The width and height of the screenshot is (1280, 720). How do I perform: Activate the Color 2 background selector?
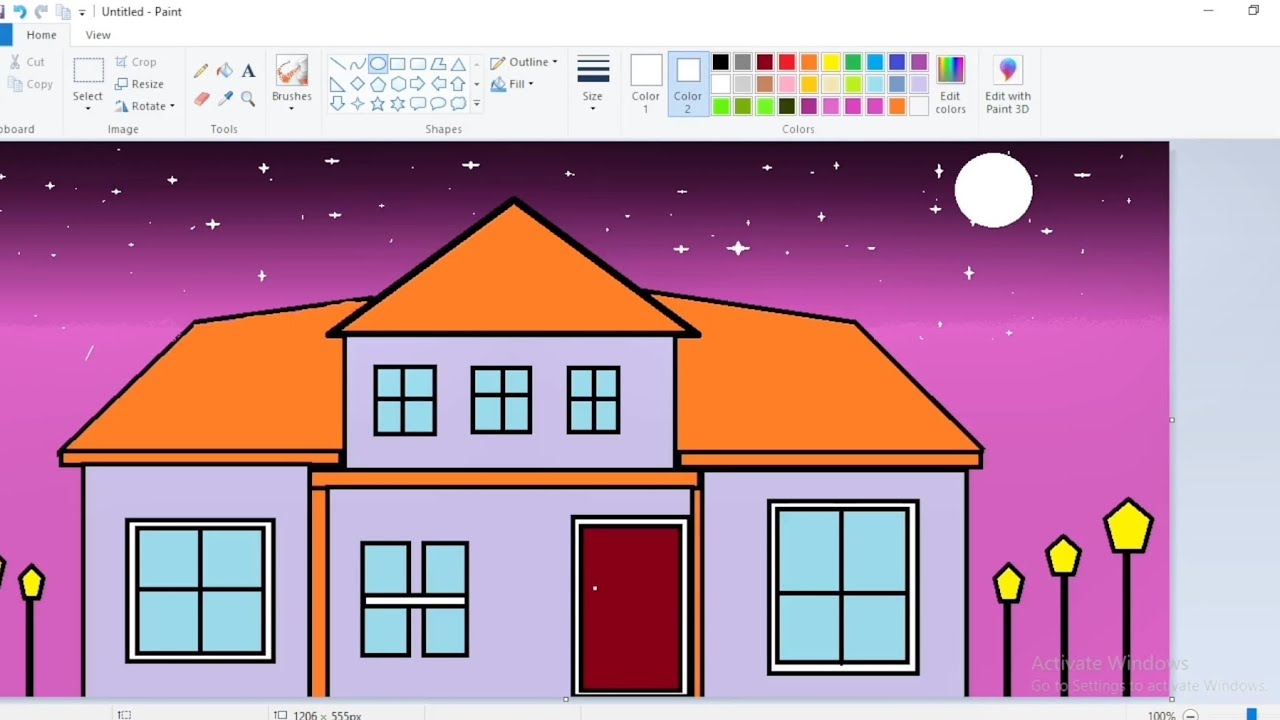click(687, 84)
